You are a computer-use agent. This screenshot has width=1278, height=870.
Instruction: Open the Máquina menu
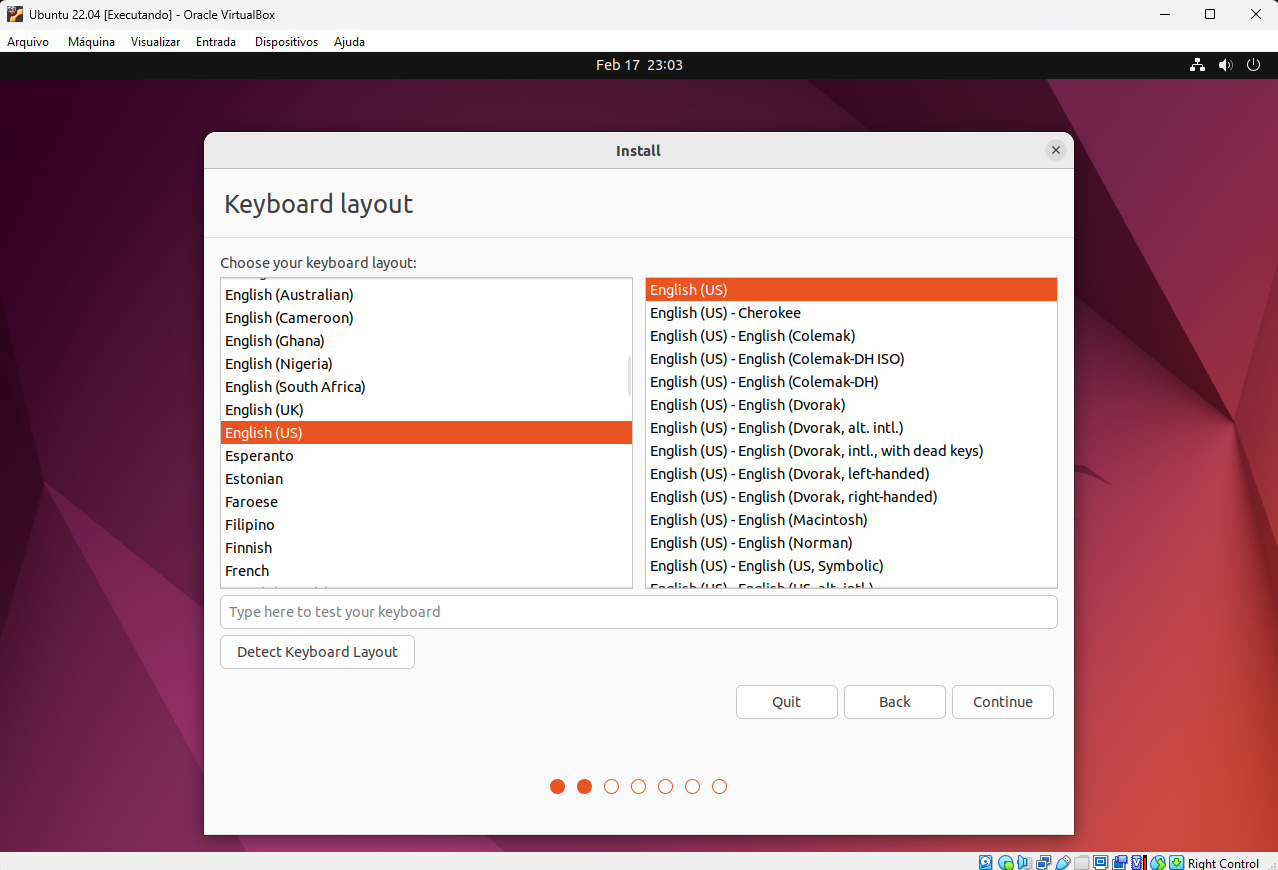coord(91,42)
